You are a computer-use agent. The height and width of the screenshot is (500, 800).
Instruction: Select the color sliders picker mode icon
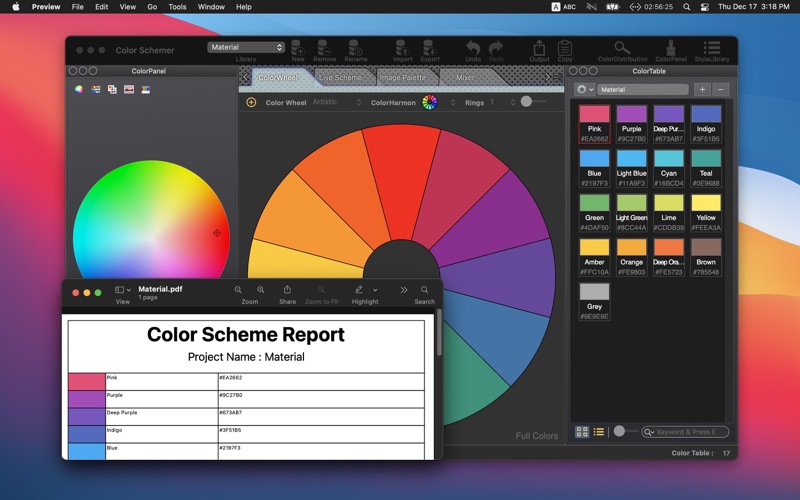click(95, 89)
